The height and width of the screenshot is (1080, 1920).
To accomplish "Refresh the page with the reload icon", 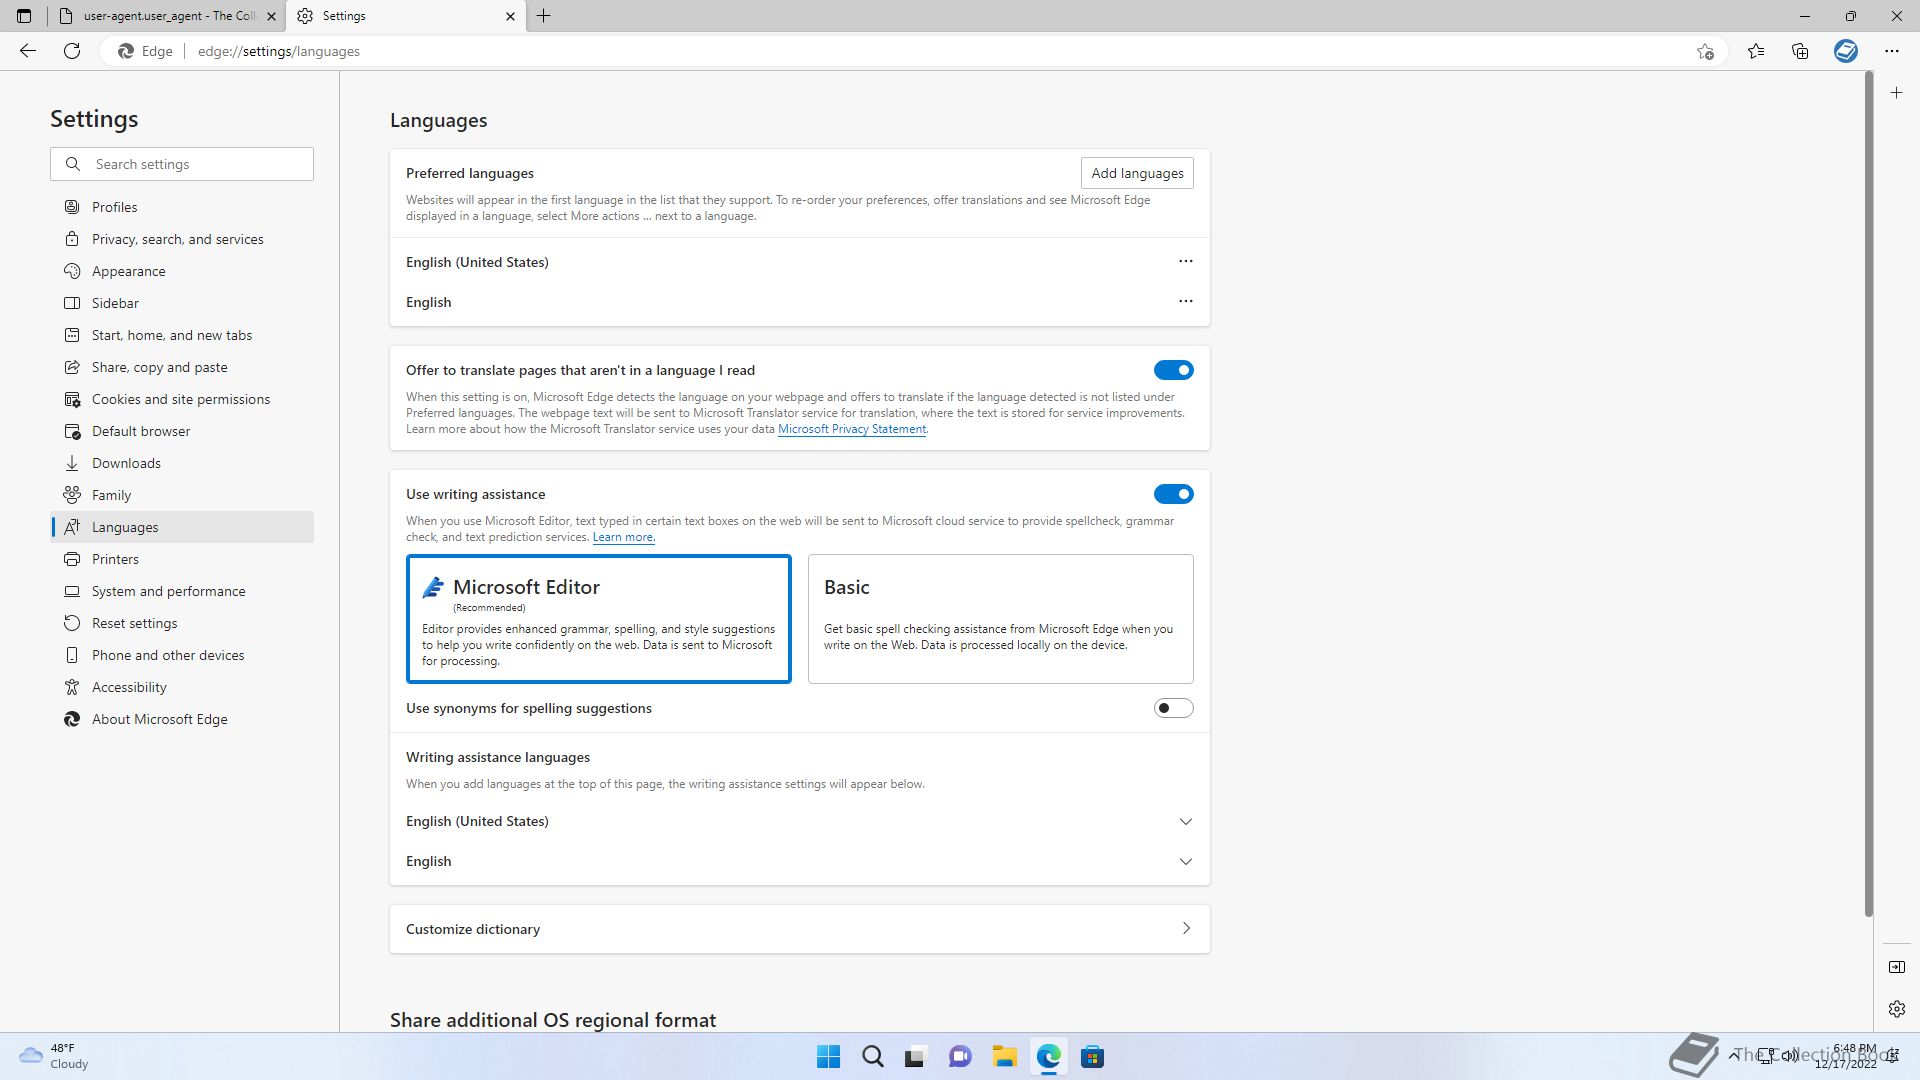I will [72, 51].
